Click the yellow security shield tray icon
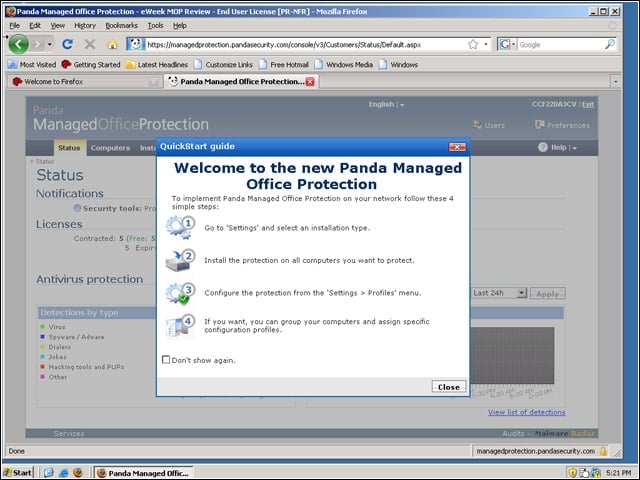640x480 pixels. pyautogui.click(x=573, y=473)
